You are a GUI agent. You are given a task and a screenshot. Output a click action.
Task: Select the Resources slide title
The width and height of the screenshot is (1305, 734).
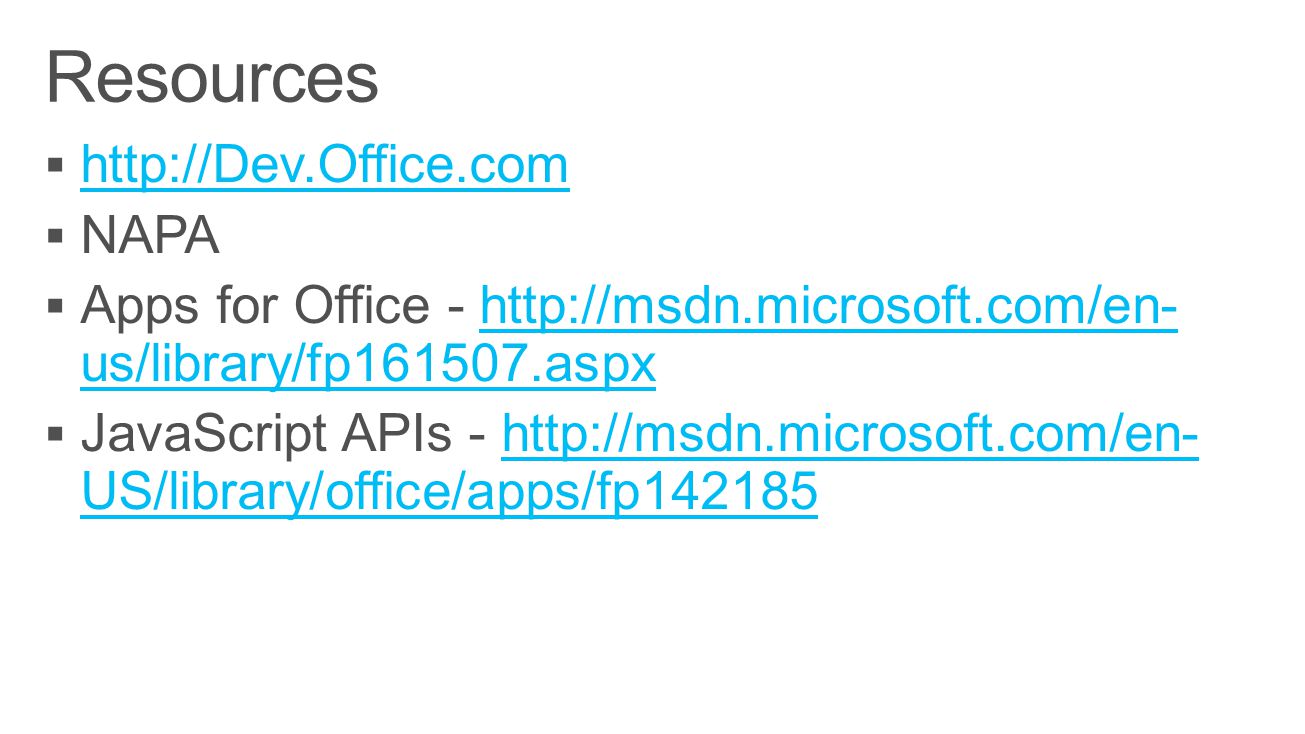[x=212, y=78]
